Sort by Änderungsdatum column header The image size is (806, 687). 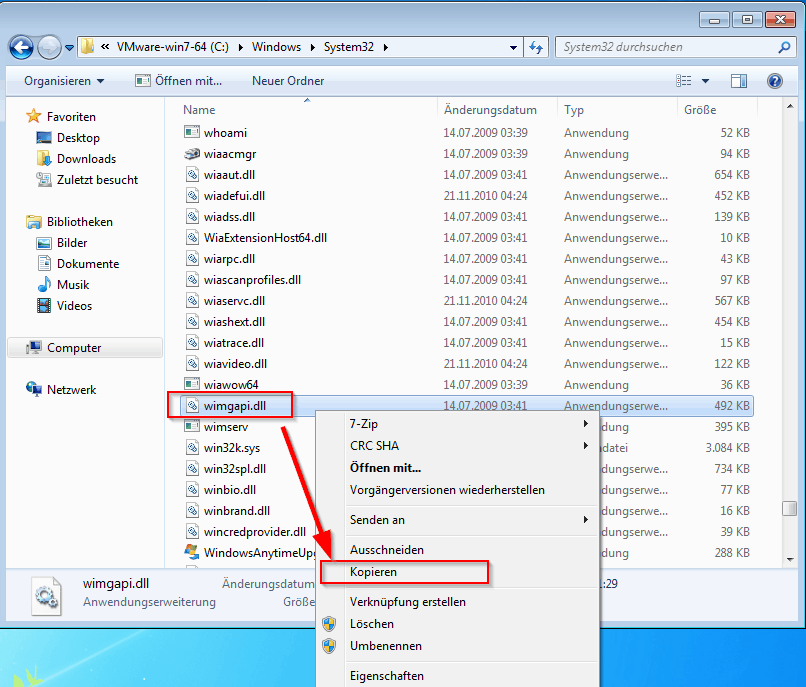point(490,110)
